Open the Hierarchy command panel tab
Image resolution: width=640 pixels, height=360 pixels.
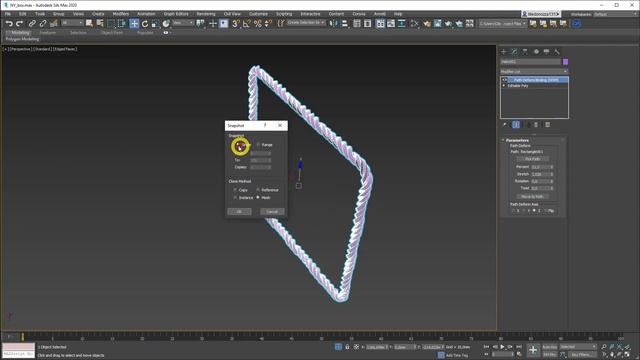coord(525,52)
